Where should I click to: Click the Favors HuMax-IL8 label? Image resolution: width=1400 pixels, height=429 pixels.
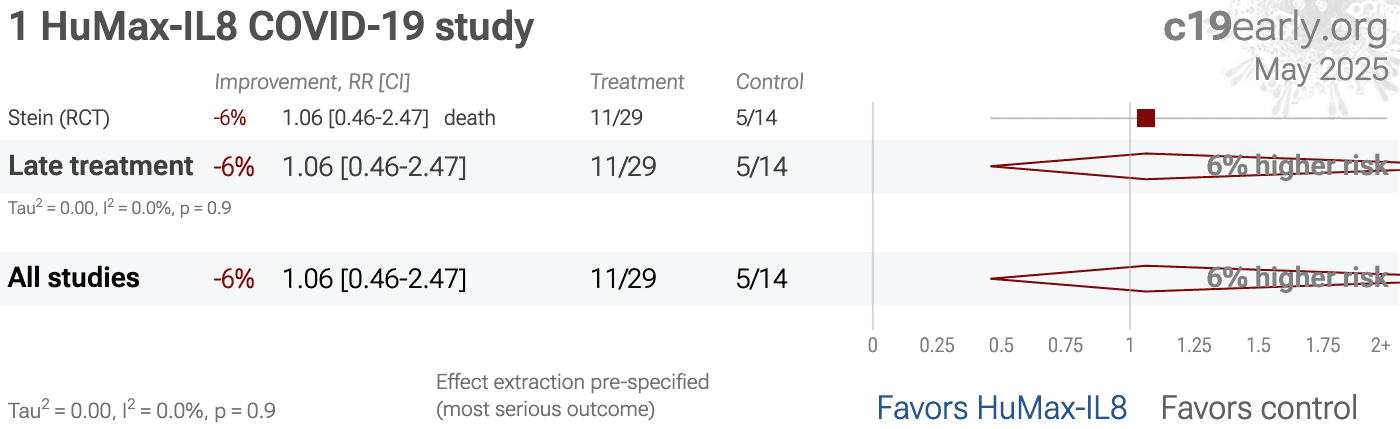click(x=1002, y=407)
